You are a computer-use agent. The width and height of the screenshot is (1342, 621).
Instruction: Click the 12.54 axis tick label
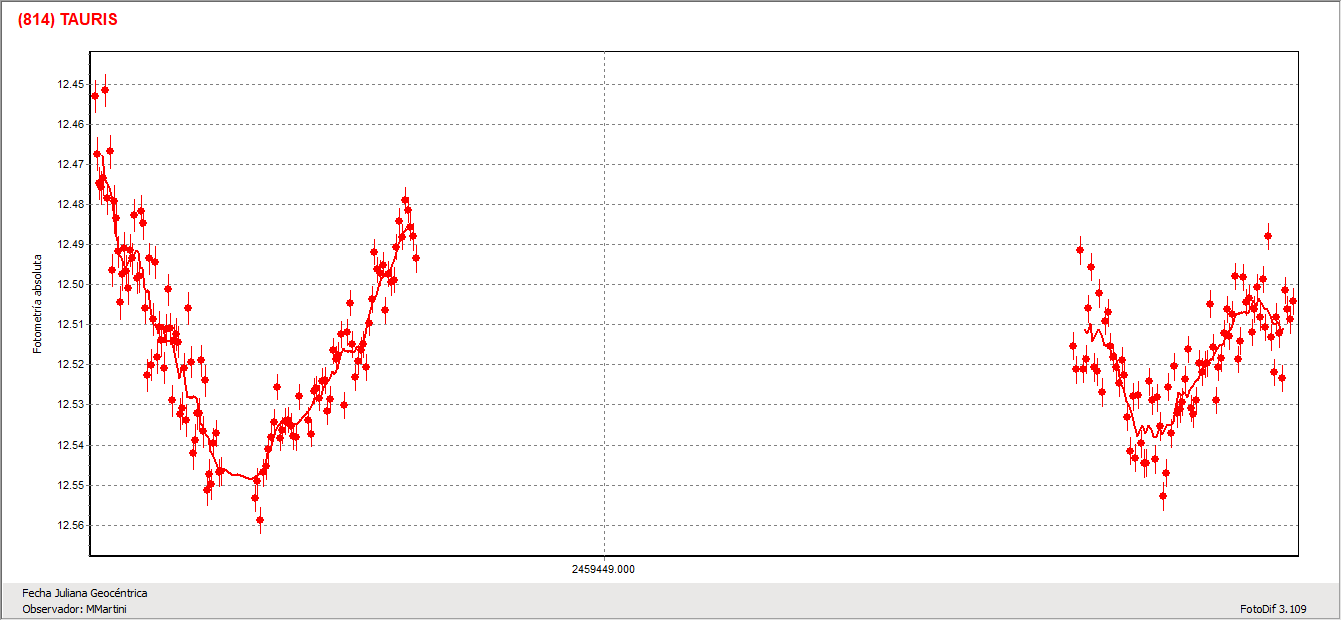coord(71,445)
